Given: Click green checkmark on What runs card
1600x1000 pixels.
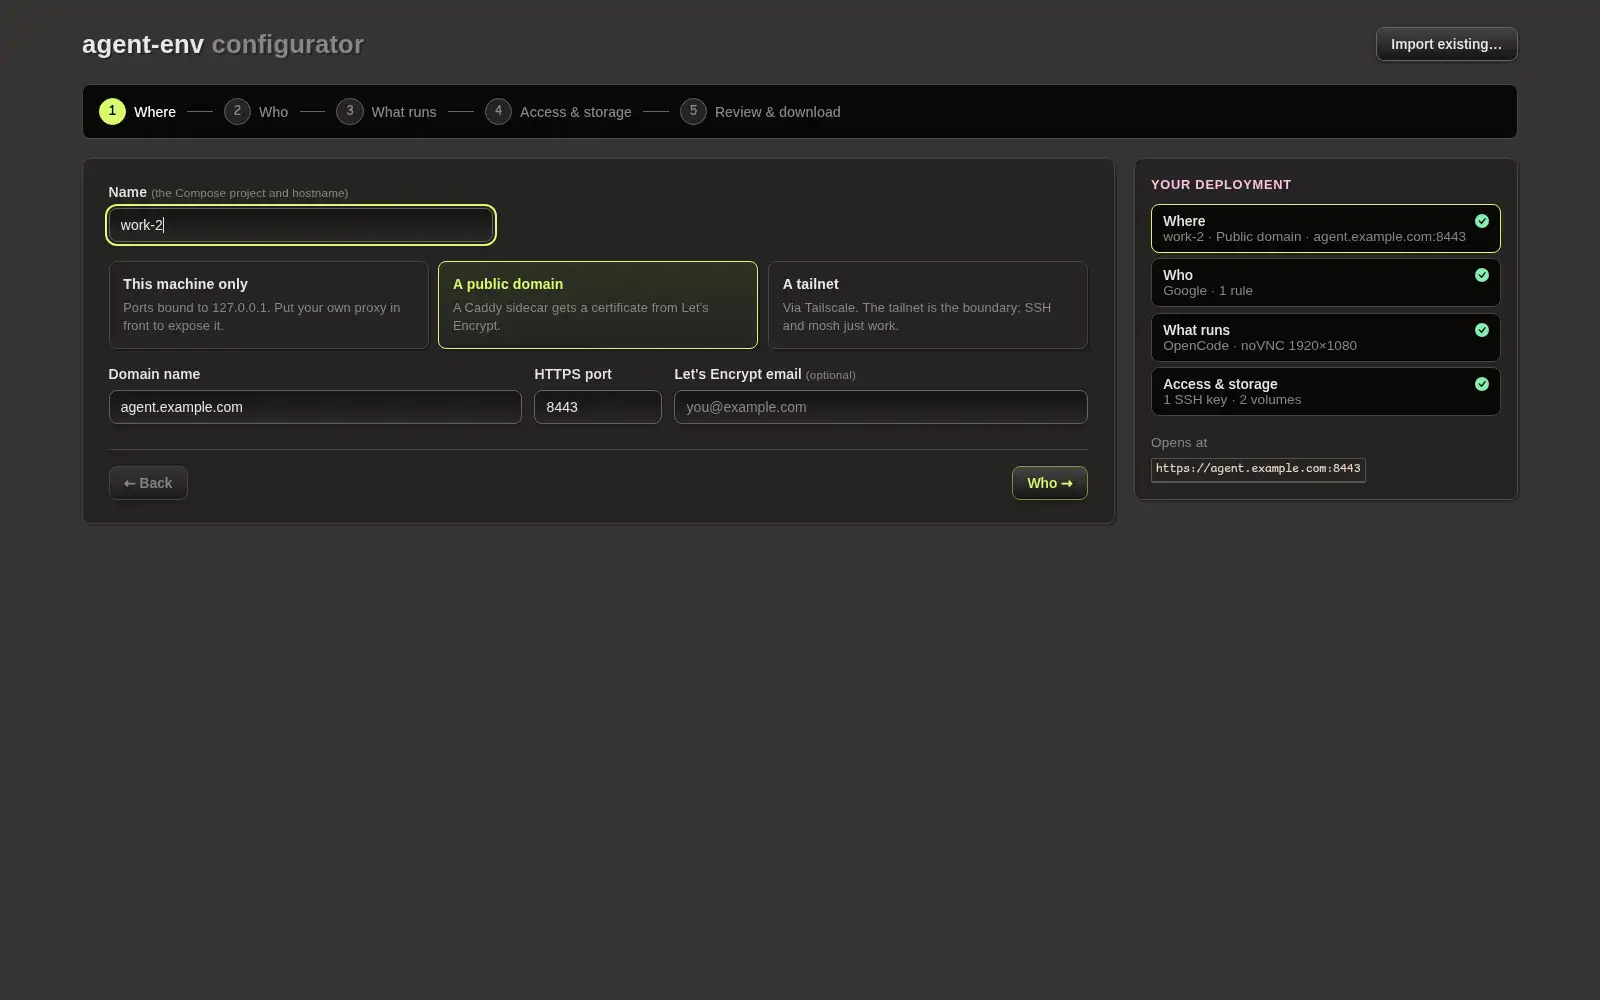Looking at the screenshot, I should pyautogui.click(x=1482, y=330).
